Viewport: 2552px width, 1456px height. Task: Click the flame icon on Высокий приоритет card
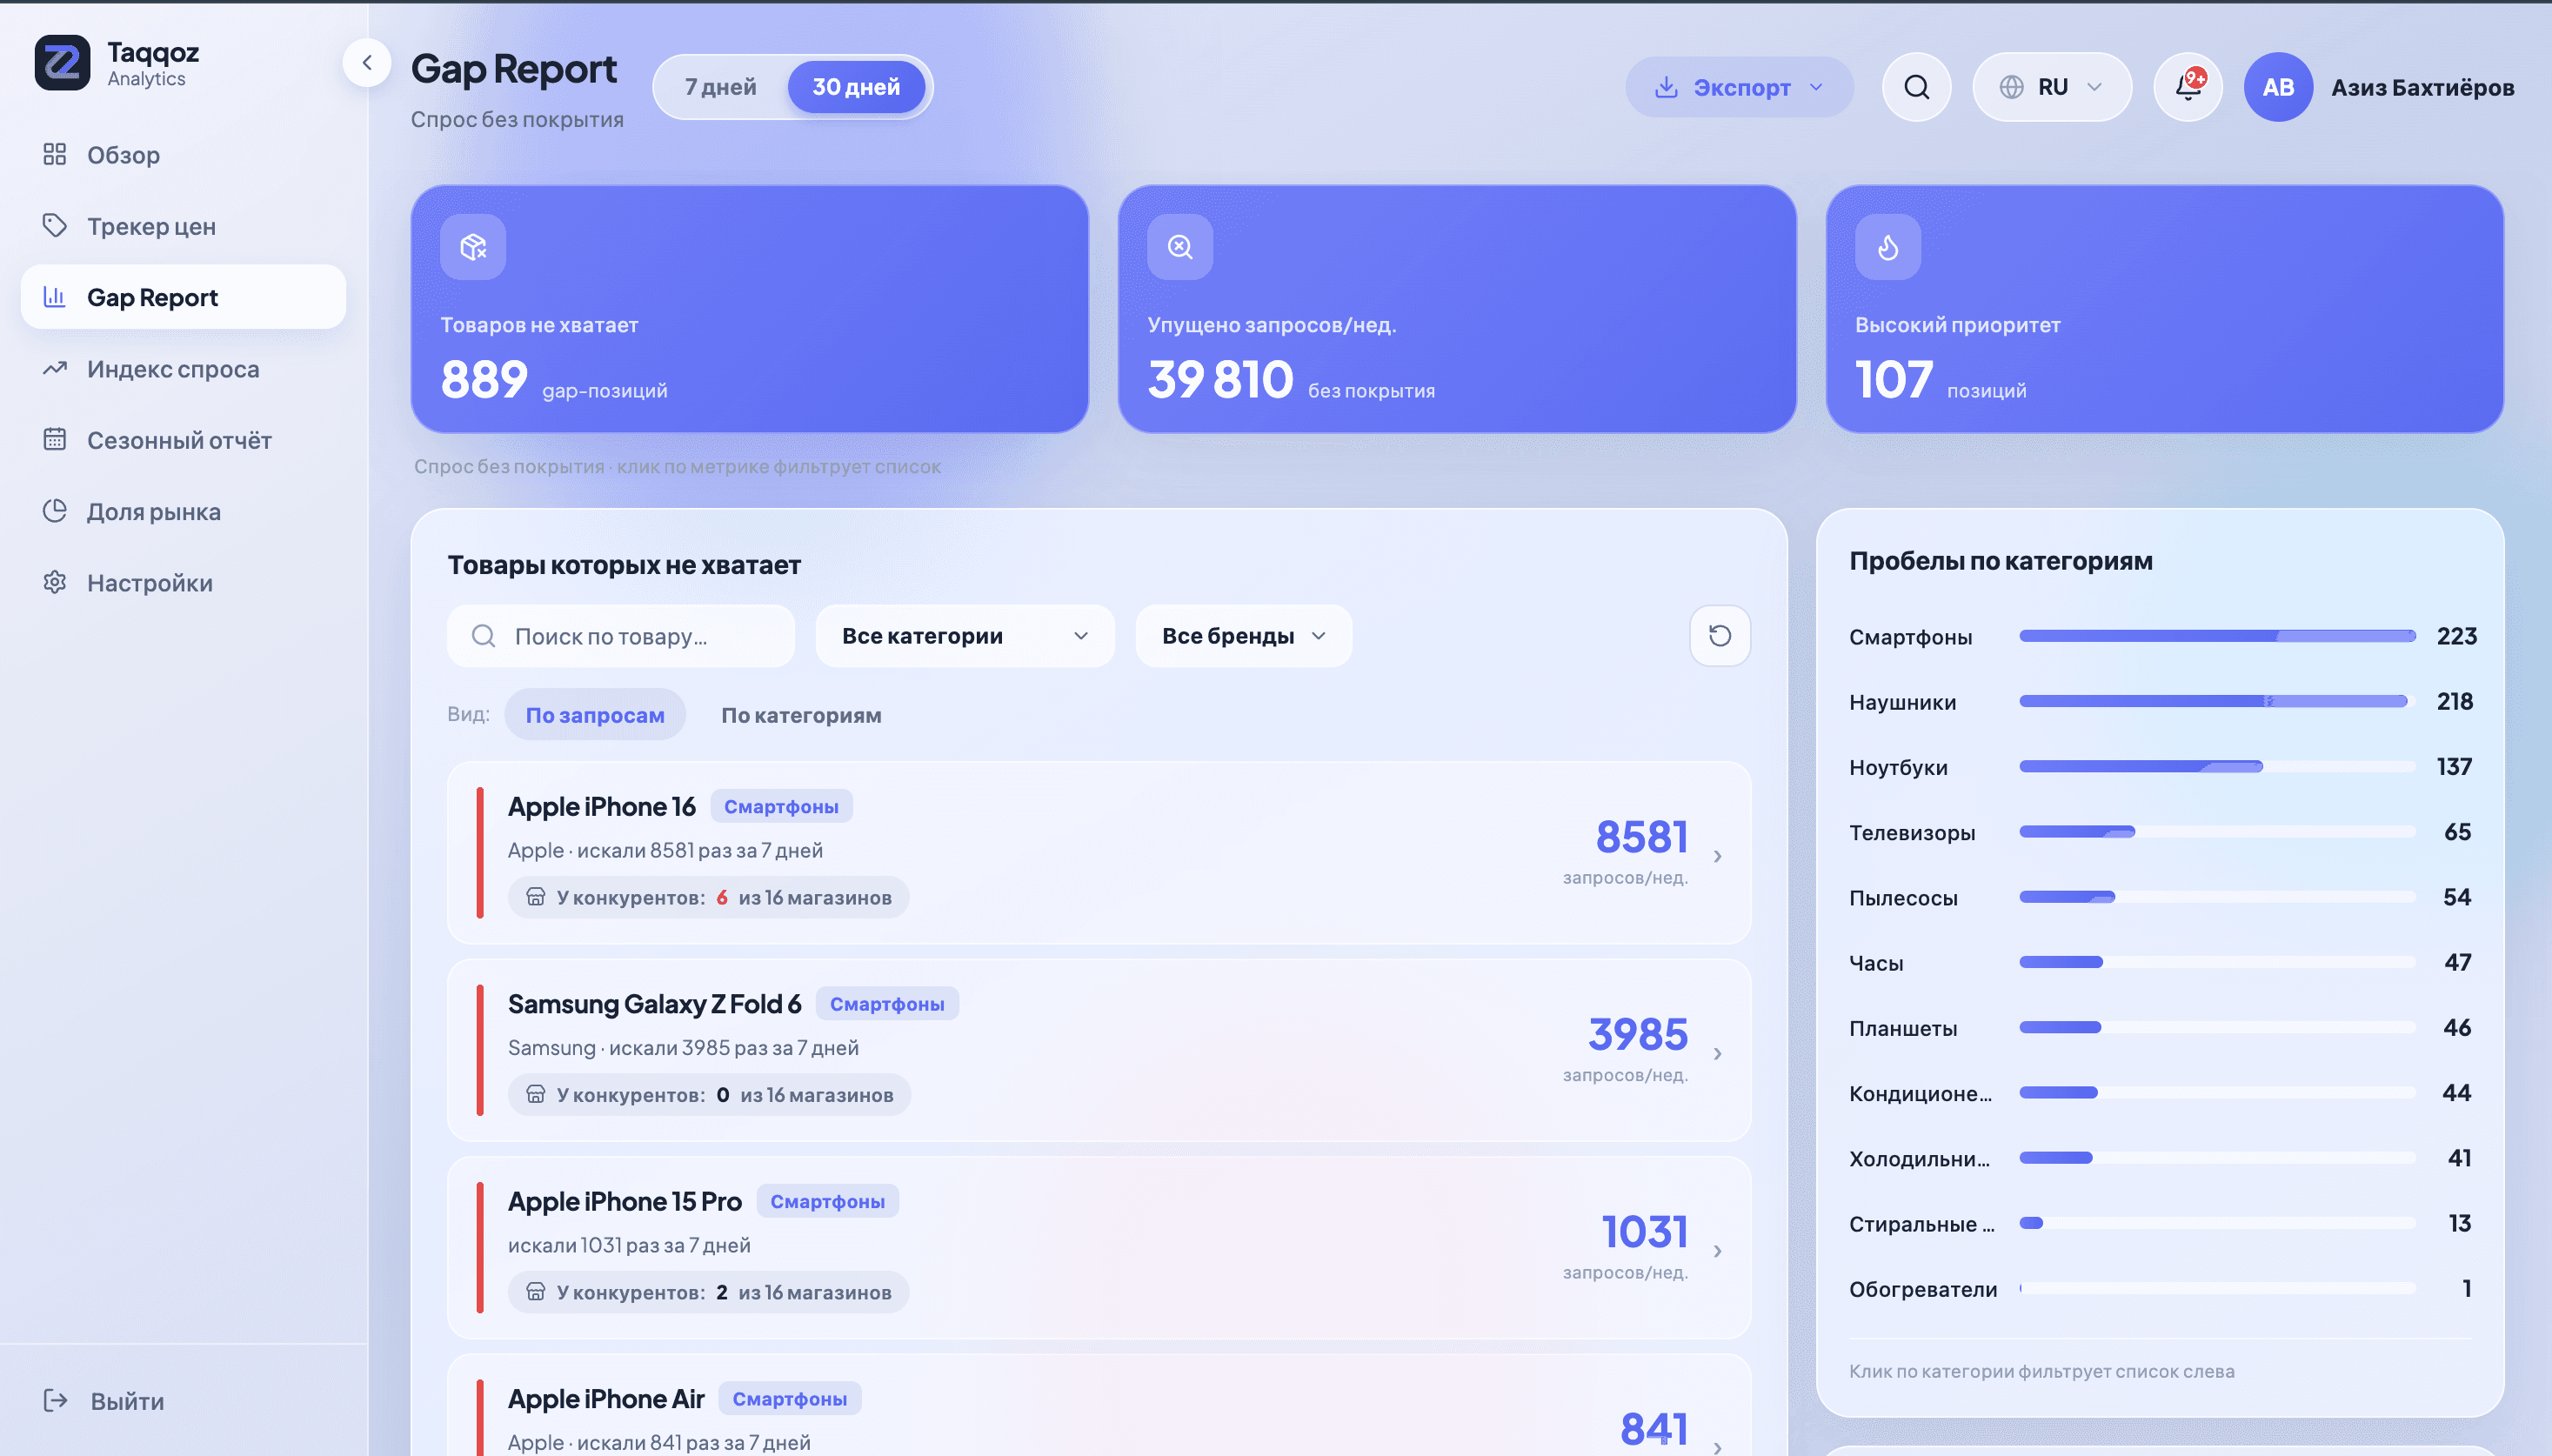point(1888,247)
